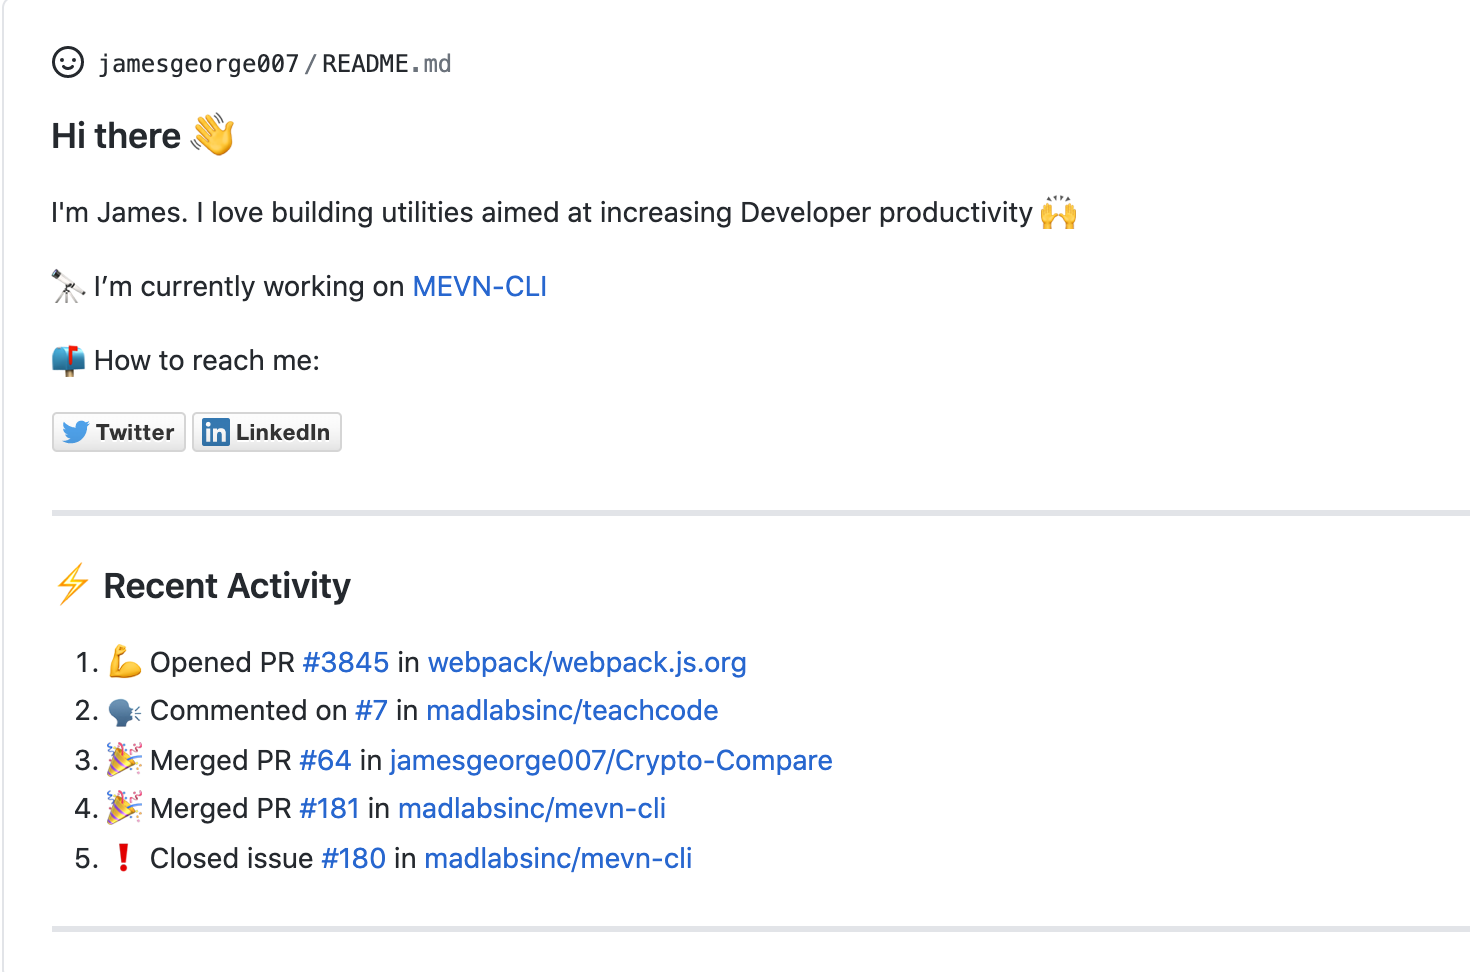
Task: Click the Twitter badge button
Action: (118, 432)
